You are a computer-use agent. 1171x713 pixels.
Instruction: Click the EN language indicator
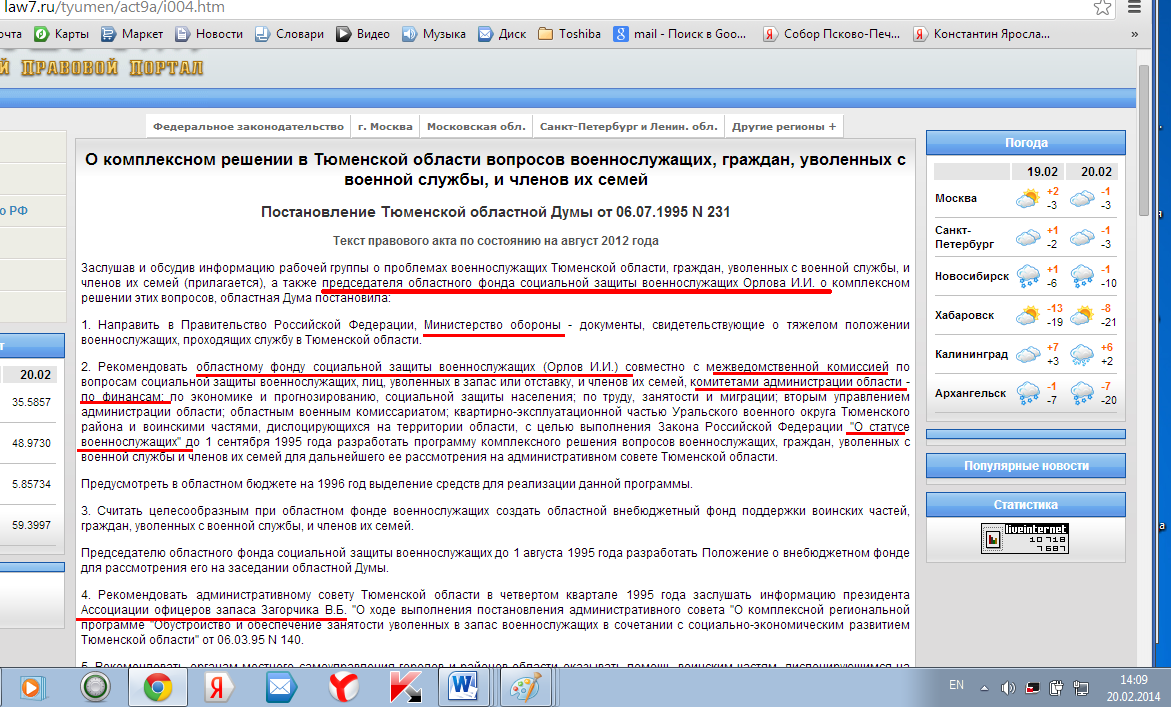pos(956,685)
